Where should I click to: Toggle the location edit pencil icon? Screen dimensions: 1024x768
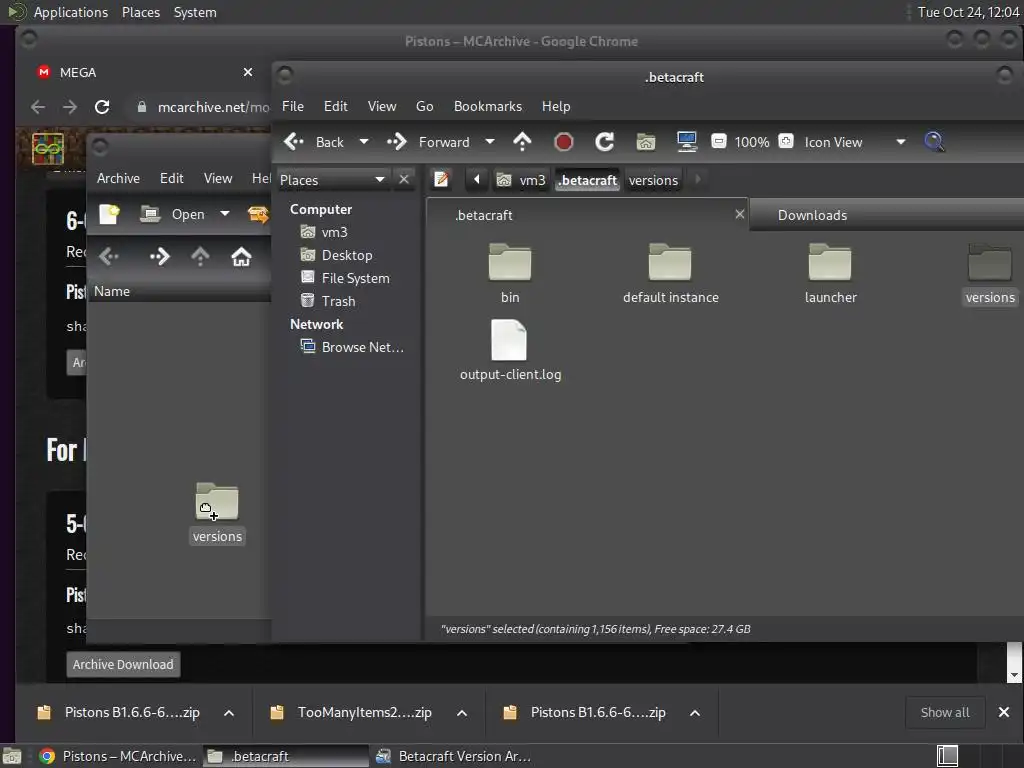pyautogui.click(x=441, y=180)
